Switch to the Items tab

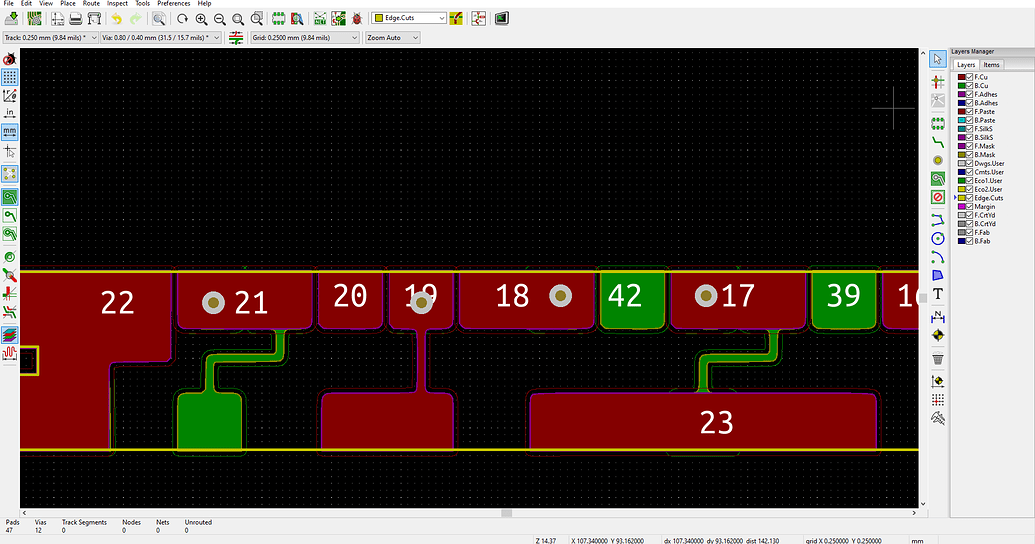point(991,65)
